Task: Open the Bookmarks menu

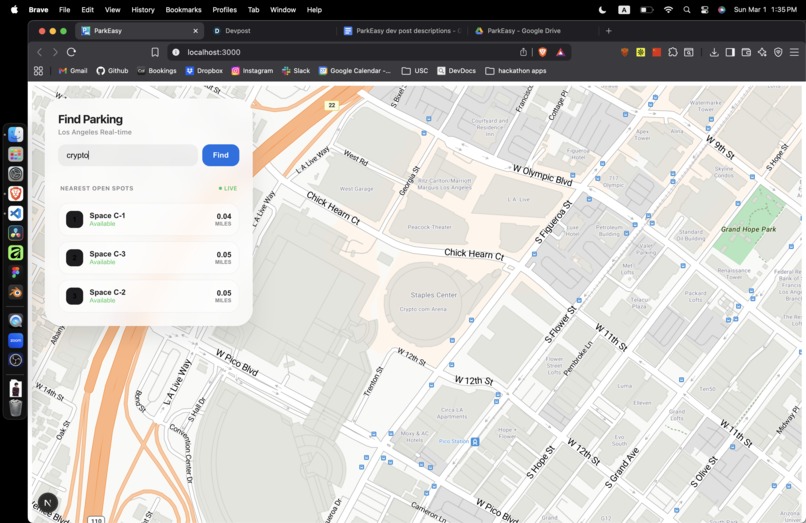Action: tap(184, 10)
